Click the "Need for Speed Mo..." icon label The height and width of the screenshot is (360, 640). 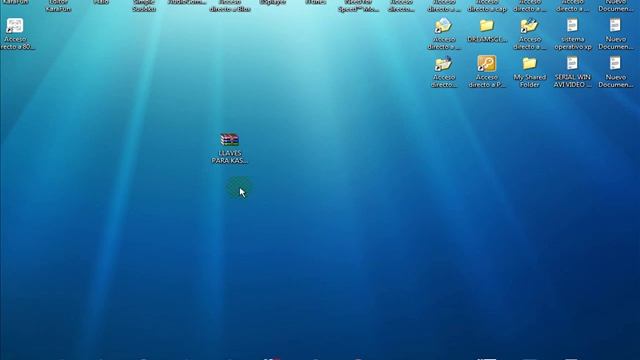pos(358,5)
